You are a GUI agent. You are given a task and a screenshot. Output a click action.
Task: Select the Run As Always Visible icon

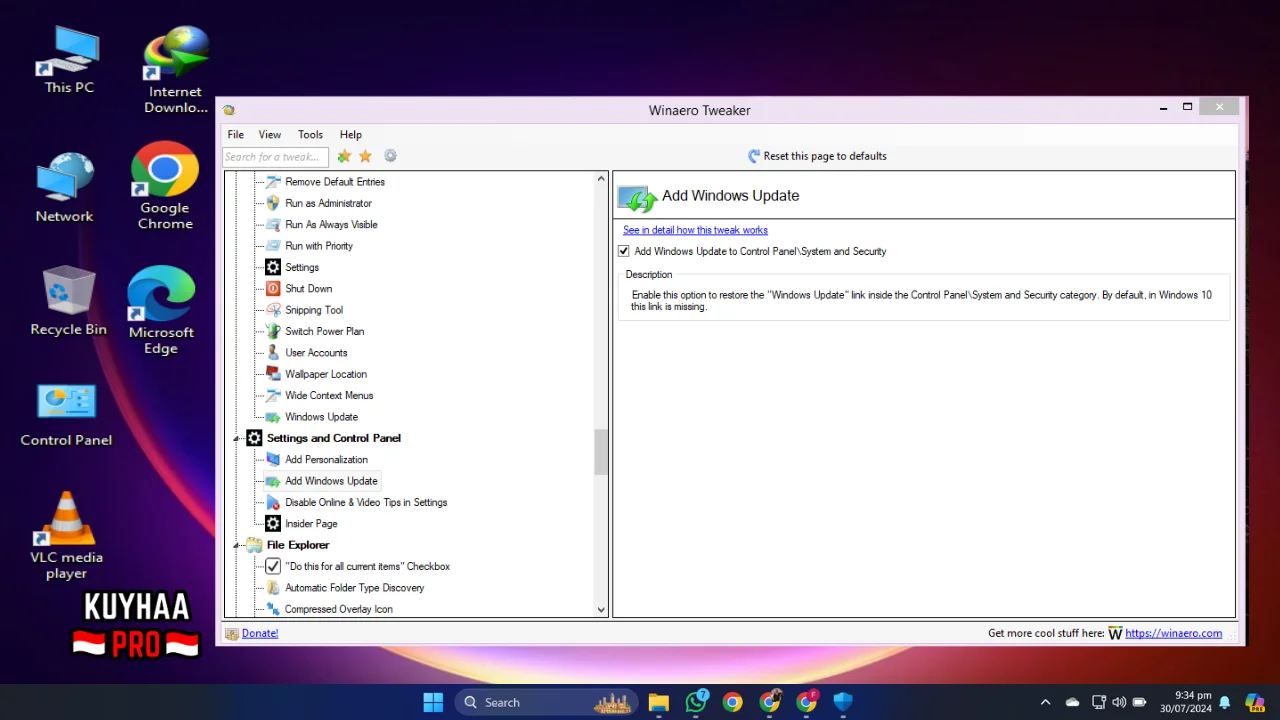click(273, 225)
